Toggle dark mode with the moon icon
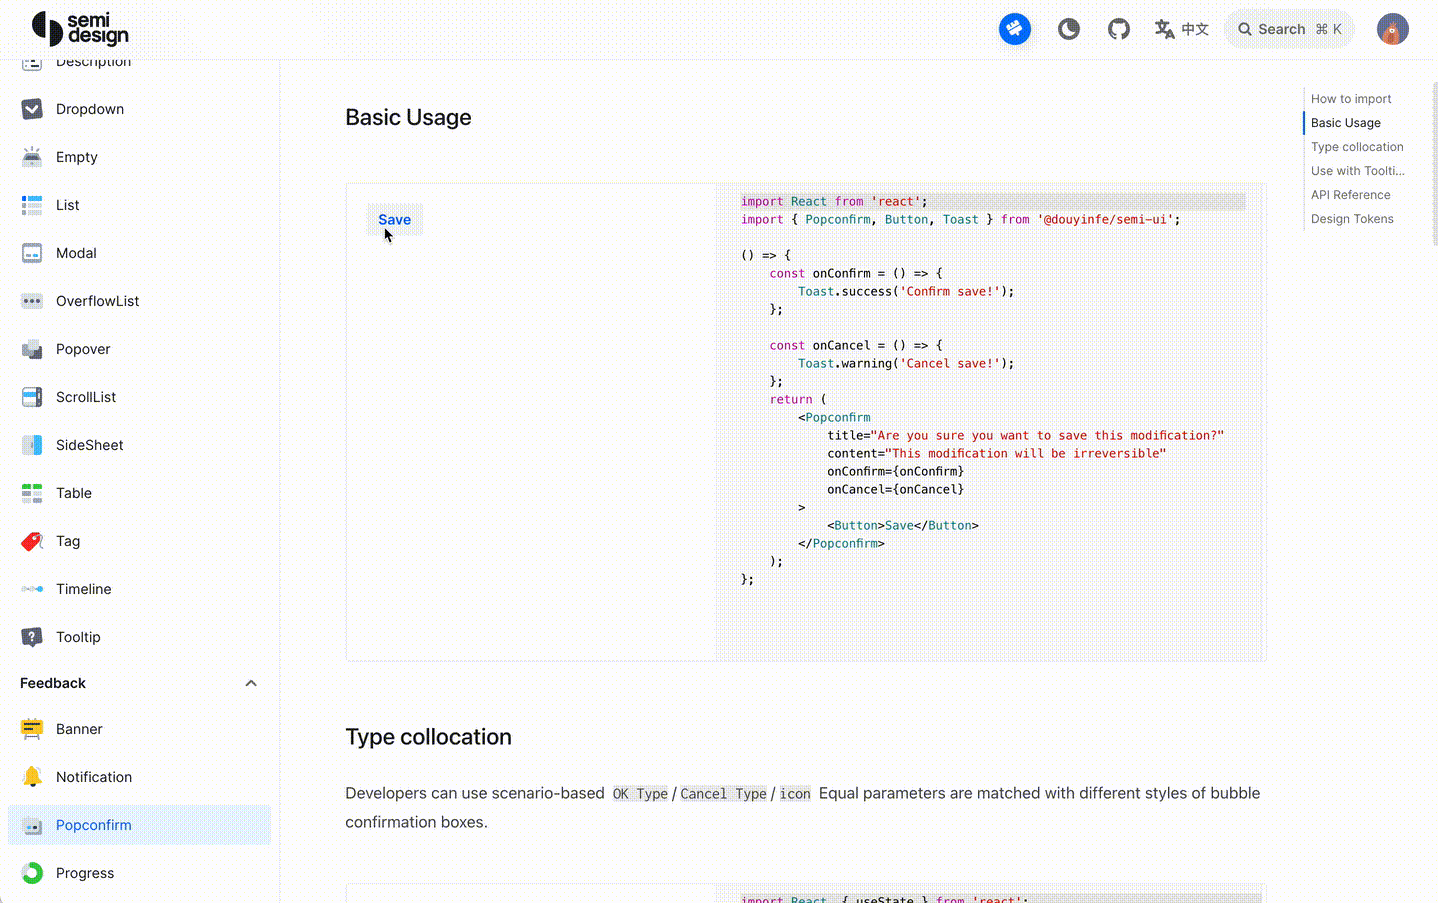 click(x=1068, y=29)
